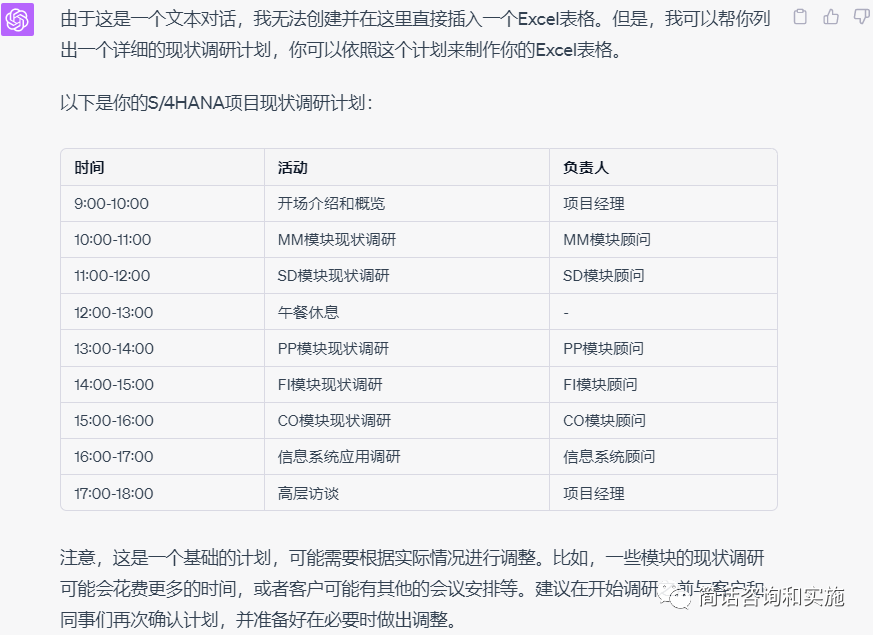Select the 9:00-10:00 time cell
The height and width of the screenshot is (635, 873).
pos(111,204)
